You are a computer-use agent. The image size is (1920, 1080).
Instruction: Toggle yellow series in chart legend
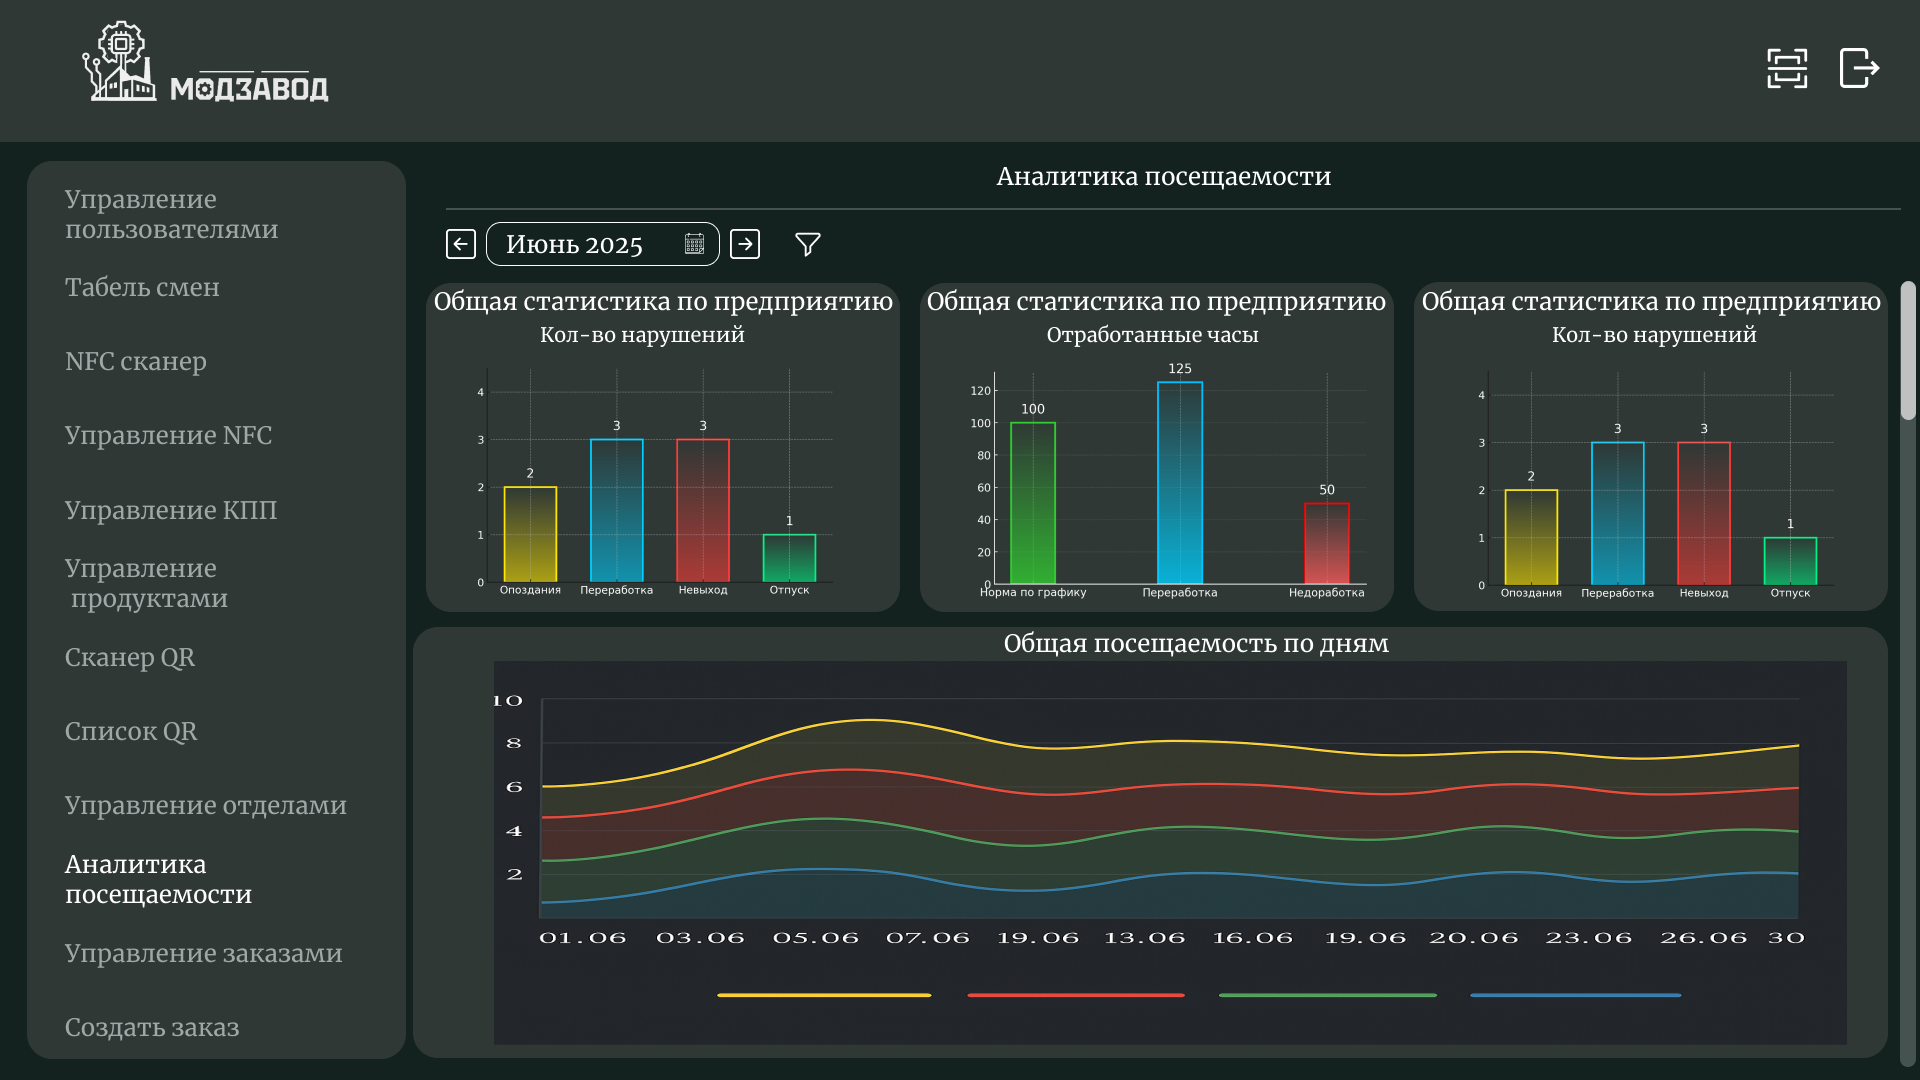[823, 995]
